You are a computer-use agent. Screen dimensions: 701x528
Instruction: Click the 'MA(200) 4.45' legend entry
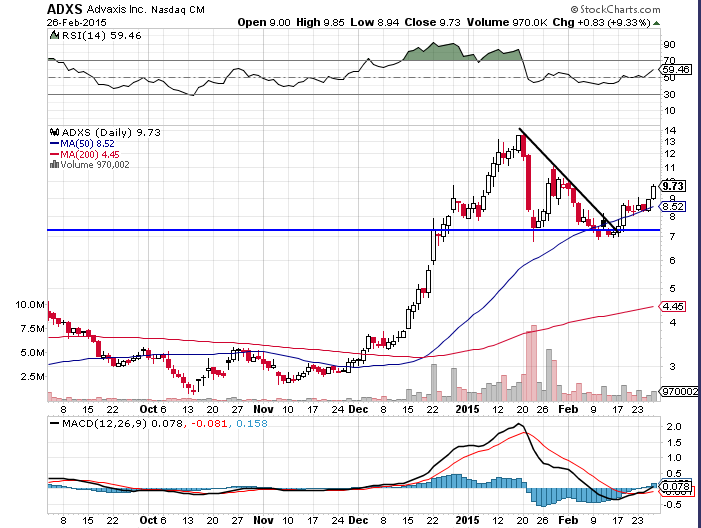tap(89, 155)
